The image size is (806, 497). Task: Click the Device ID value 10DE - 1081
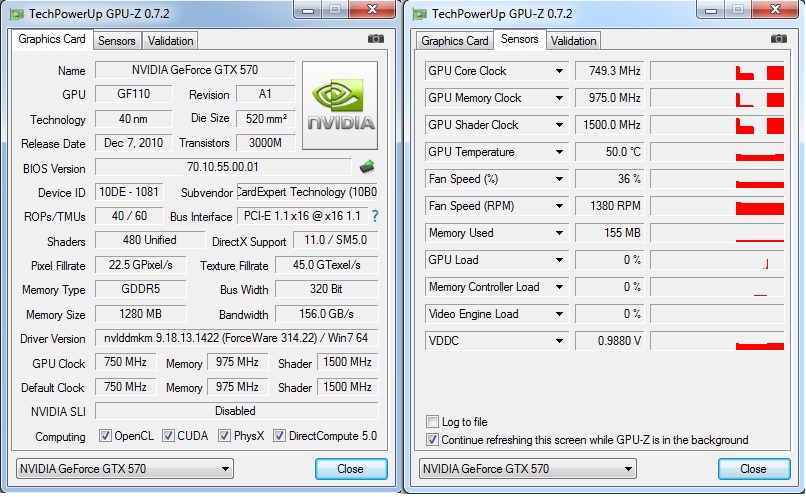[x=129, y=192]
